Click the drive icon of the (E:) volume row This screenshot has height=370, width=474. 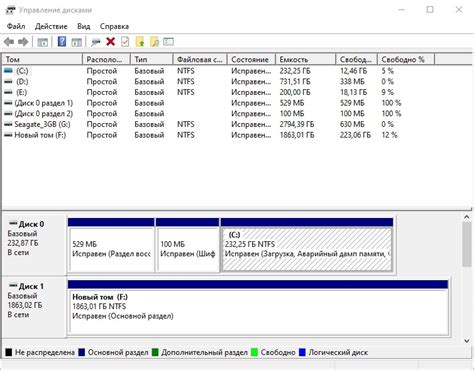click(x=8, y=92)
